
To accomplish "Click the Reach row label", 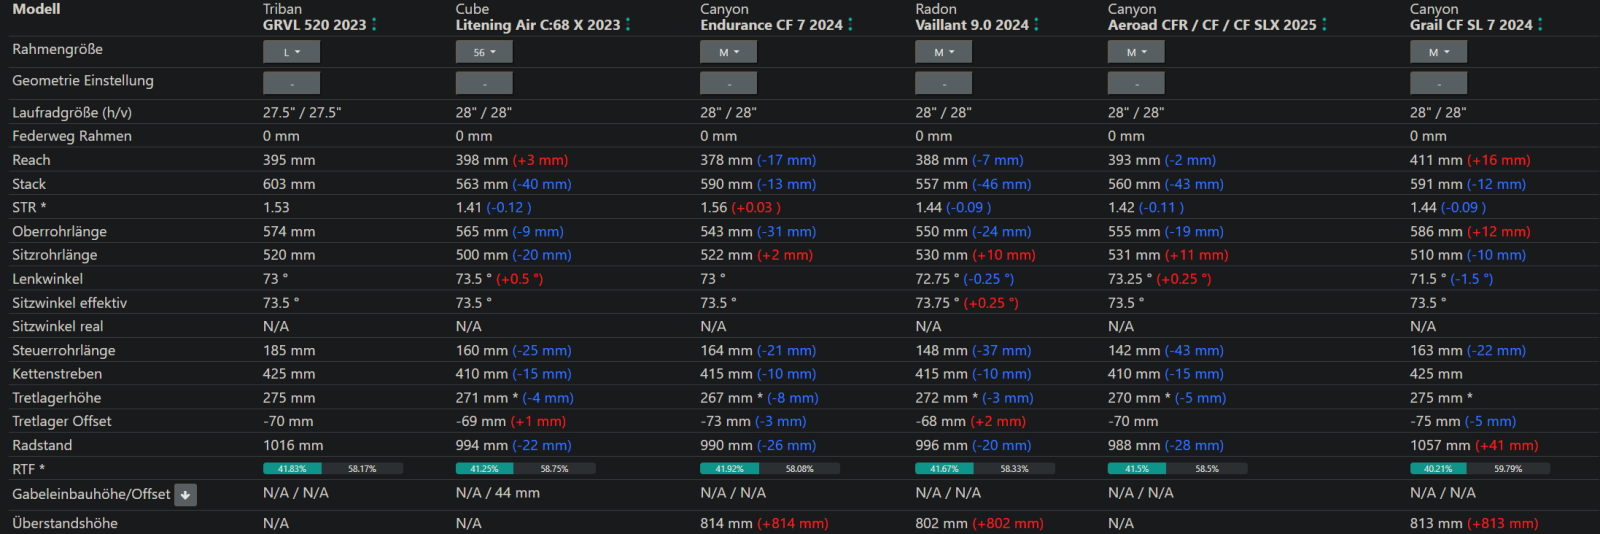I will pyautogui.click(x=31, y=160).
